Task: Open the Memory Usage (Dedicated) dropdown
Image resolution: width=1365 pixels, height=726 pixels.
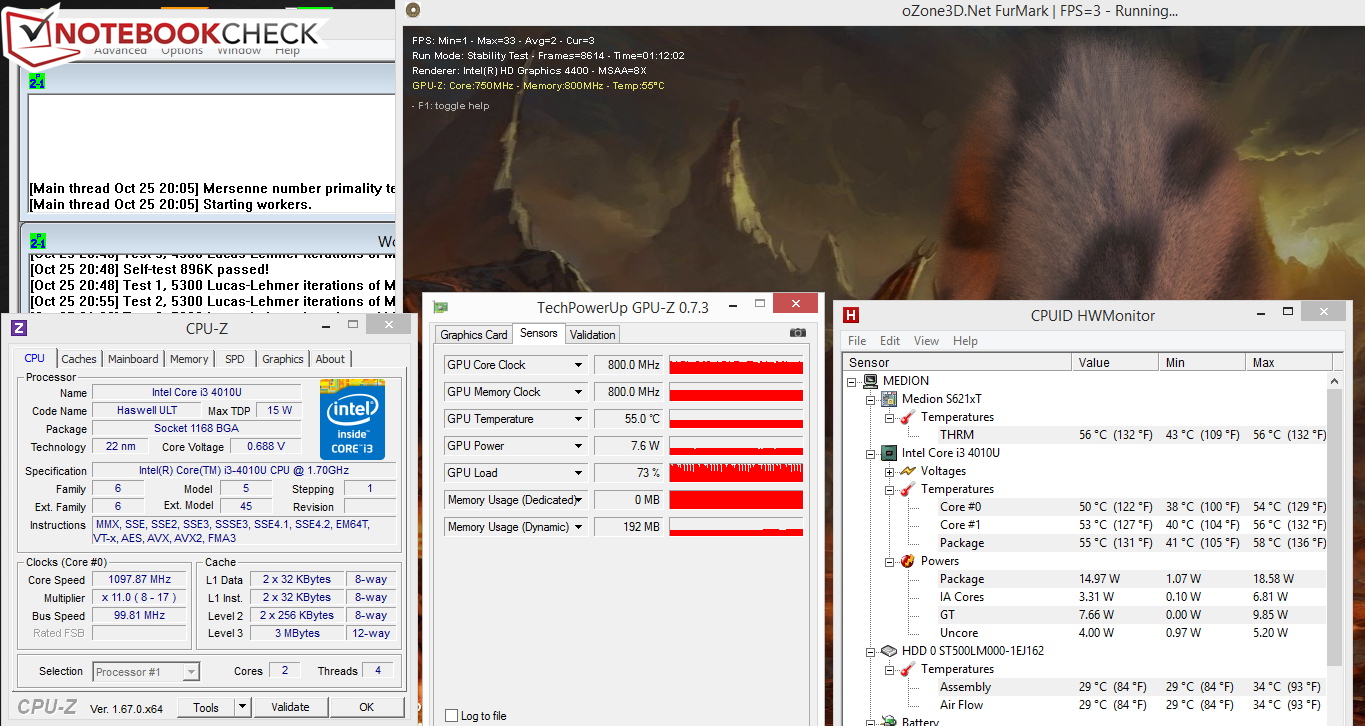Action: click(x=578, y=500)
